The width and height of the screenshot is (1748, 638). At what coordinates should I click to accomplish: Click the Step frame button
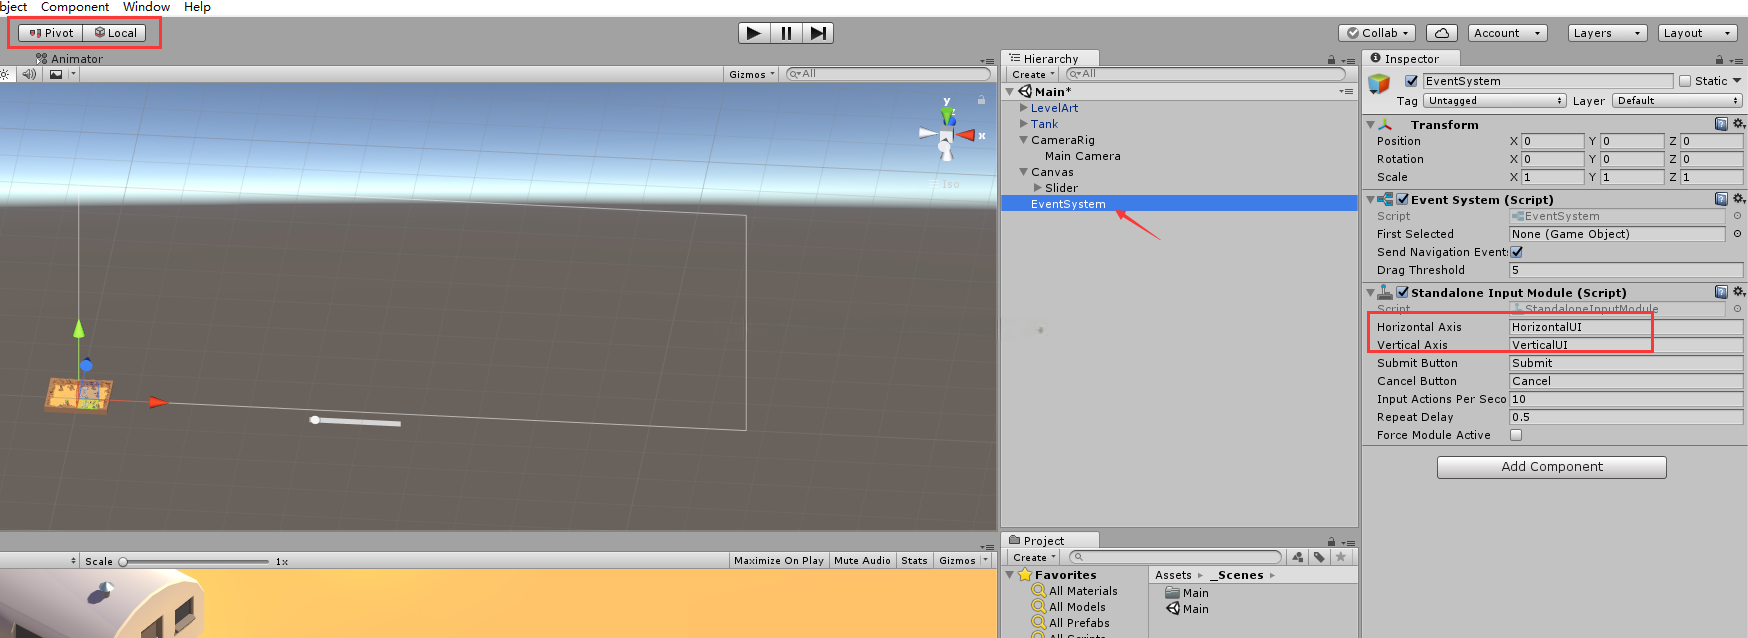[818, 33]
